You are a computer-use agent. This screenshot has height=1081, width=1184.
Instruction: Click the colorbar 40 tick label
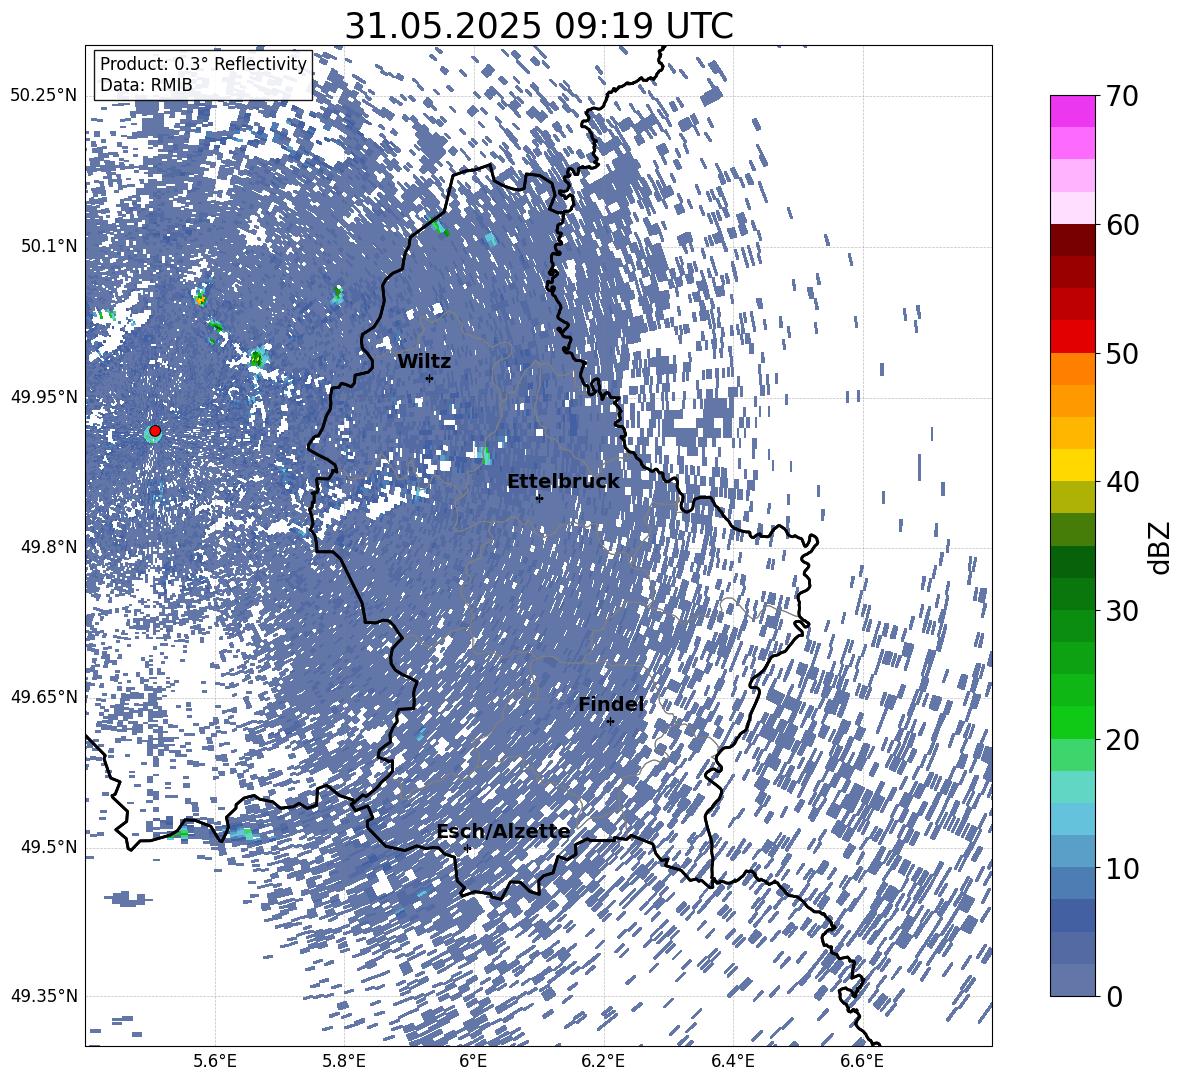(x=1122, y=482)
